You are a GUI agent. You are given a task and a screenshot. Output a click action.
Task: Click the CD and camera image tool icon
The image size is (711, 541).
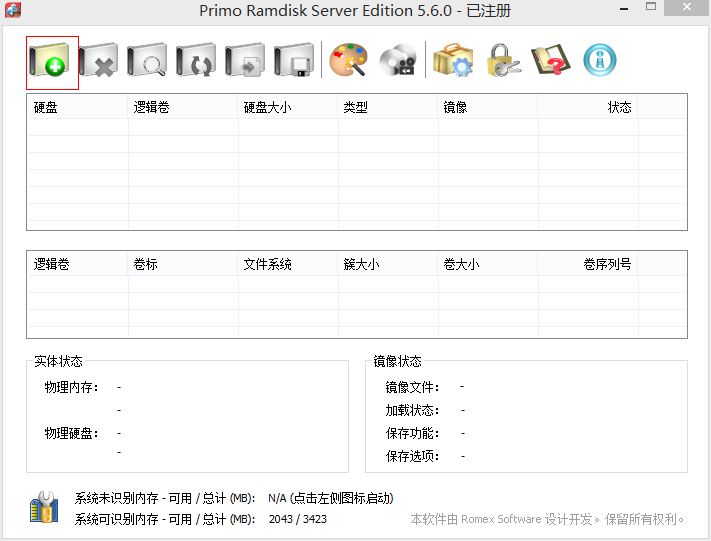coord(399,60)
